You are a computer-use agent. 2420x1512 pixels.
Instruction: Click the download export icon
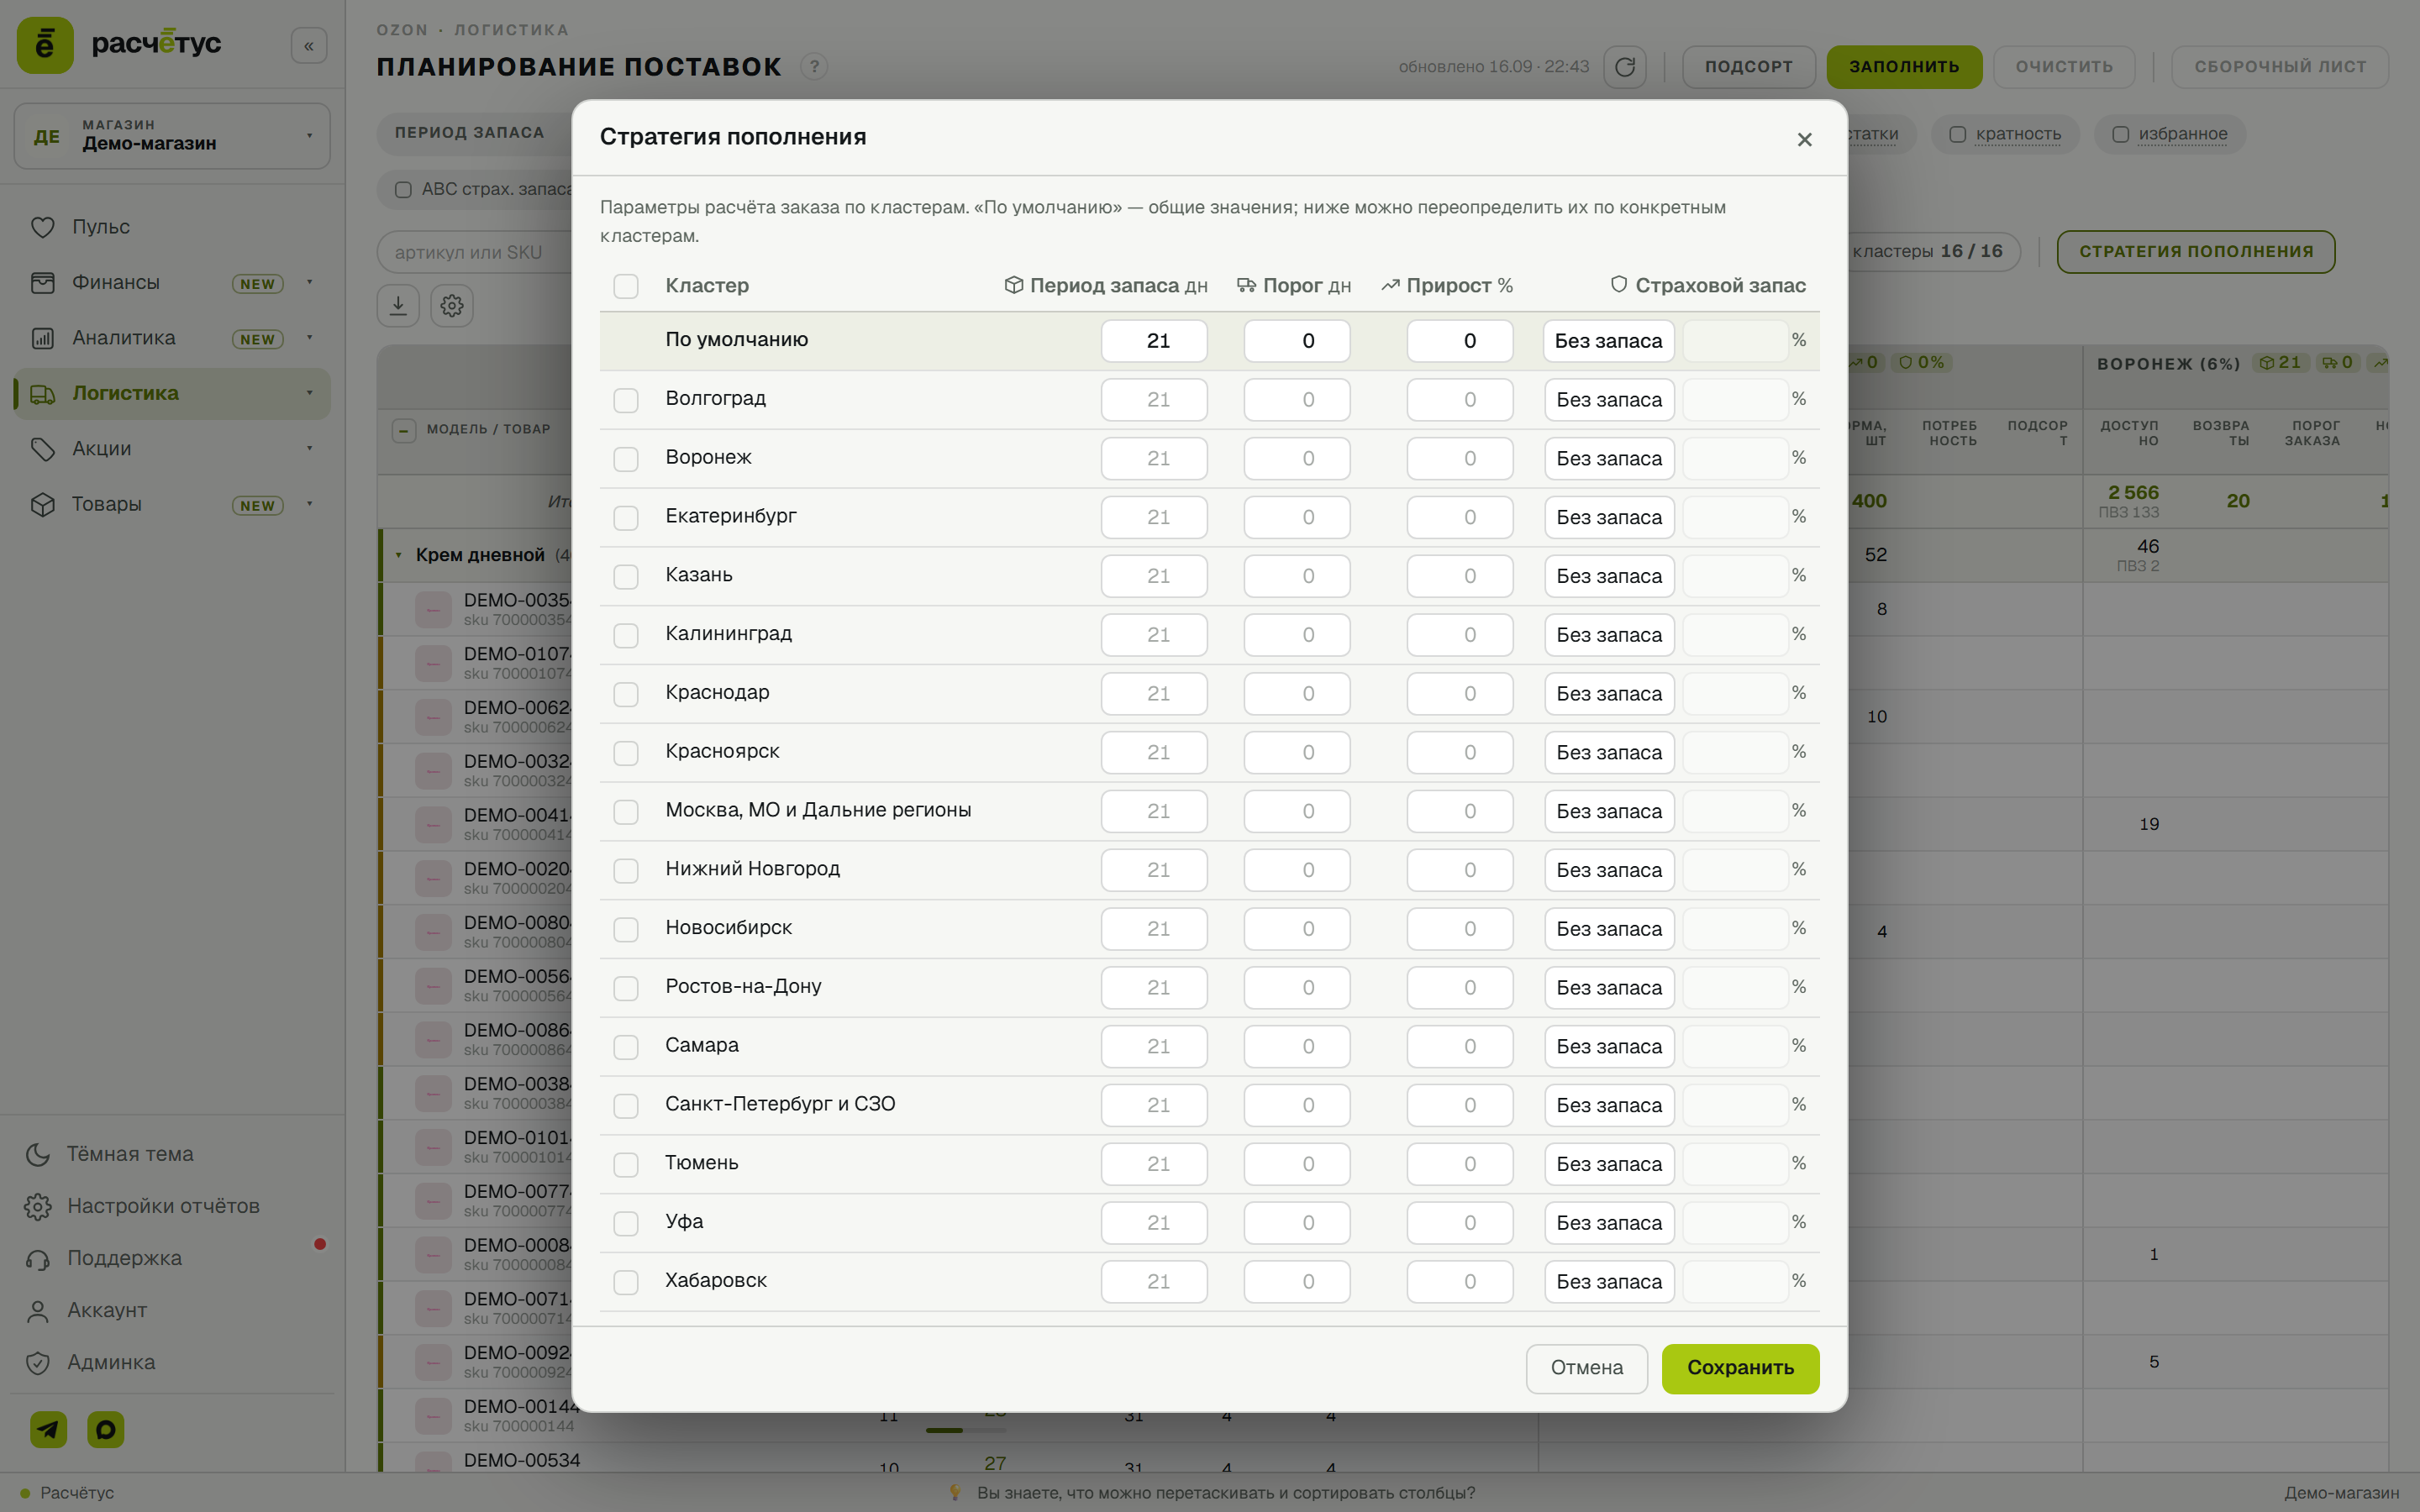tap(398, 305)
